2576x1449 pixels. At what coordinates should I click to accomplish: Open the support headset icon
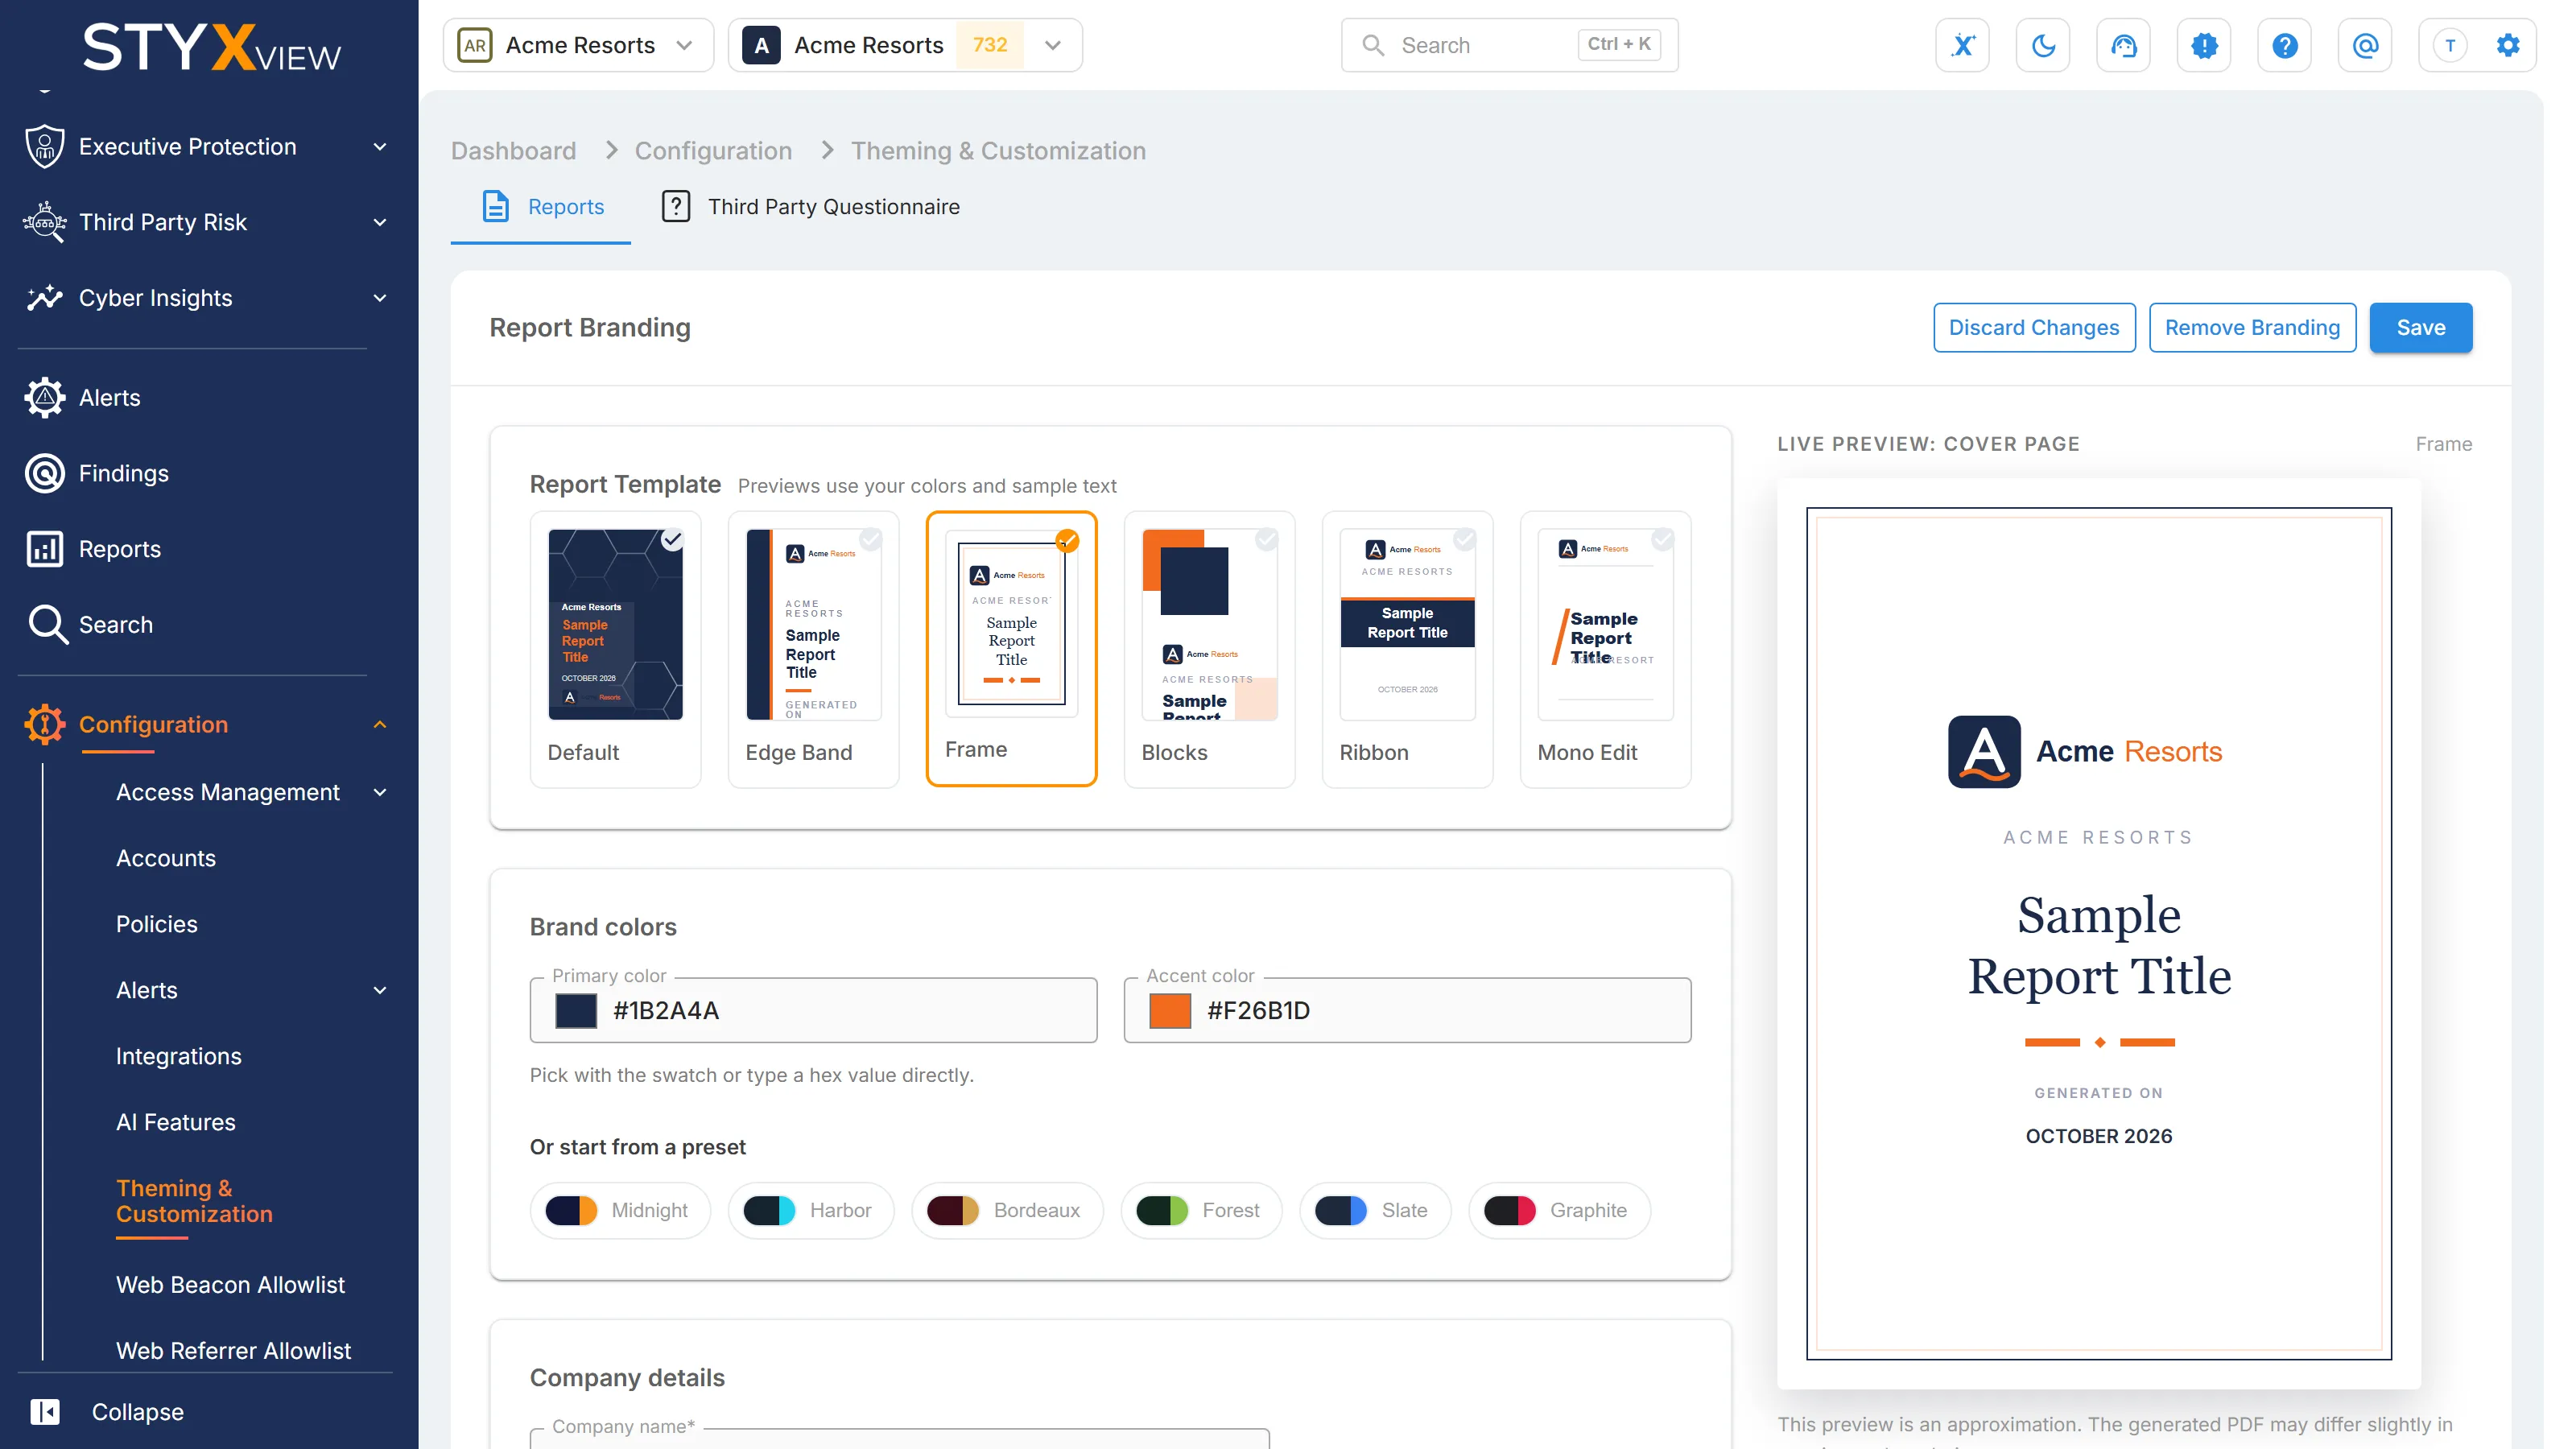tap(2123, 45)
